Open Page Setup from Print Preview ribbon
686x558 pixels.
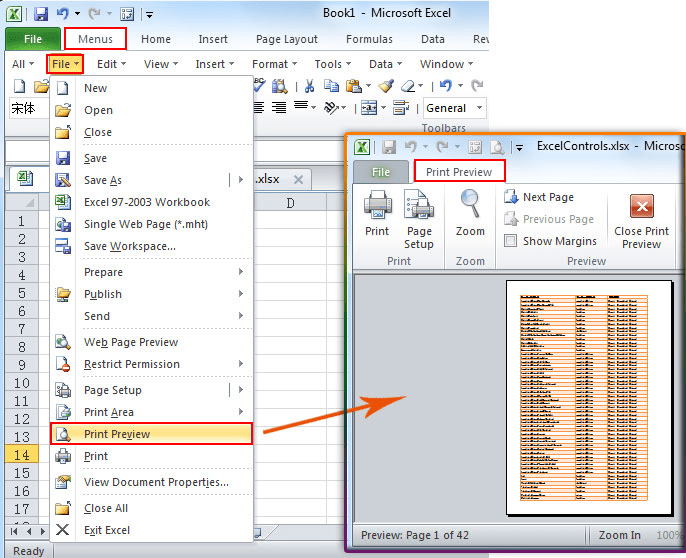click(419, 219)
